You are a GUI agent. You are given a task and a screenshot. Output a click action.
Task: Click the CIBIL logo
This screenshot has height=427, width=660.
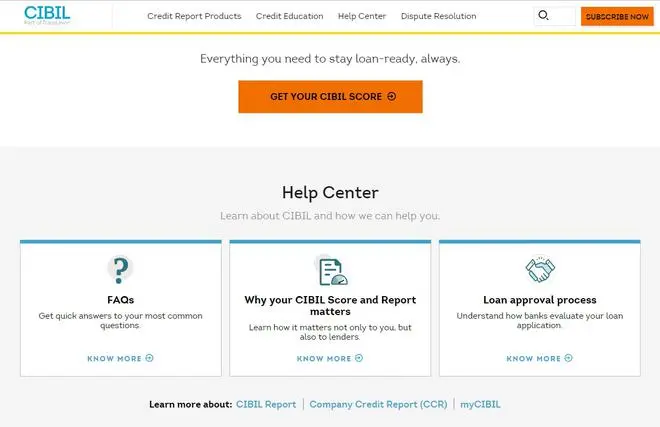click(x=47, y=15)
